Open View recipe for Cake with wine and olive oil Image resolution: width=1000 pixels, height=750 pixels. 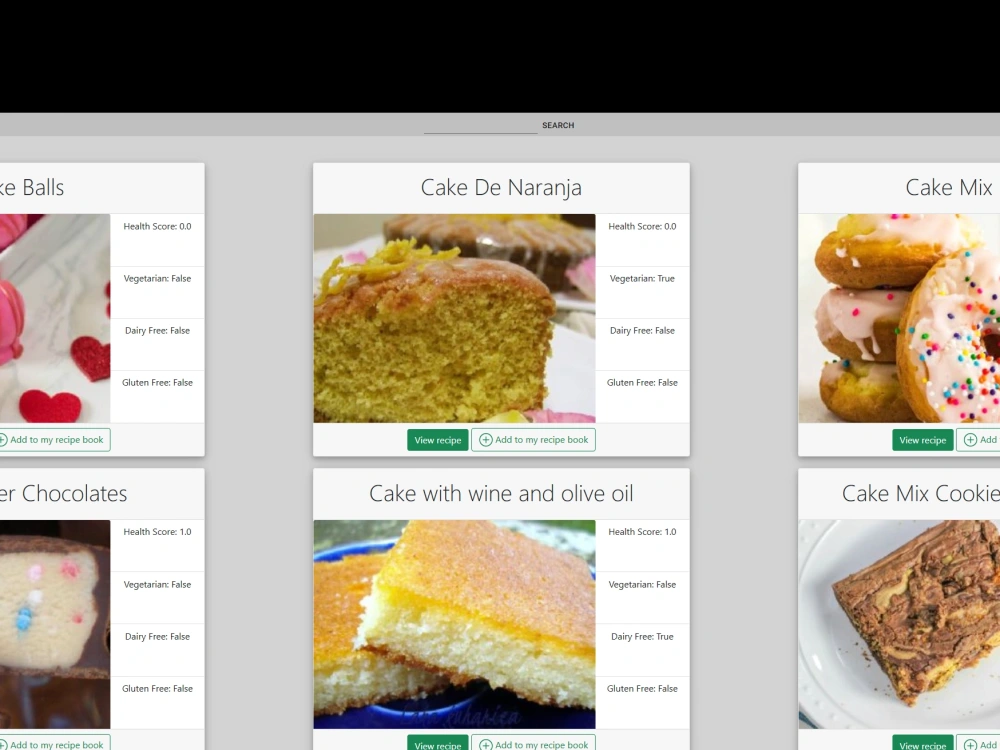(x=437, y=744)
